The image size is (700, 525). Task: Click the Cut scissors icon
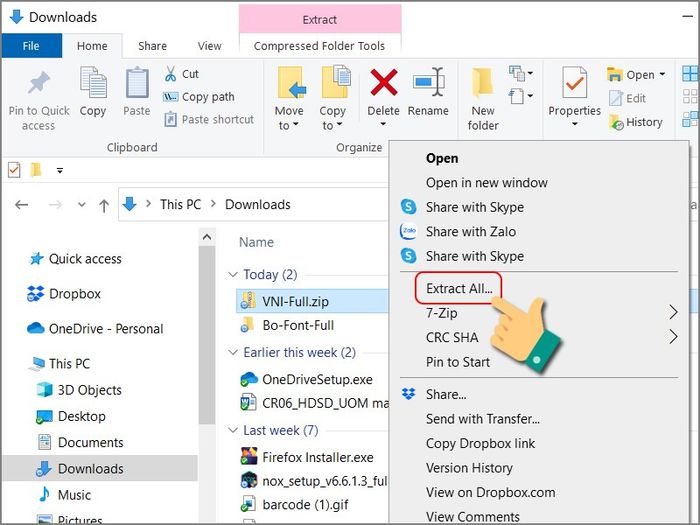[x=170, y=74]
